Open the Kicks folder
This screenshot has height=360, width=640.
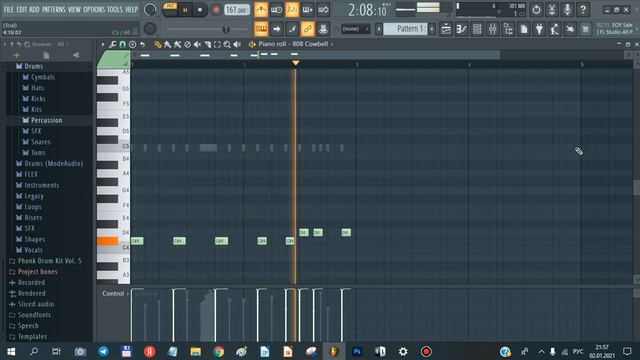(x=34, y=99)
